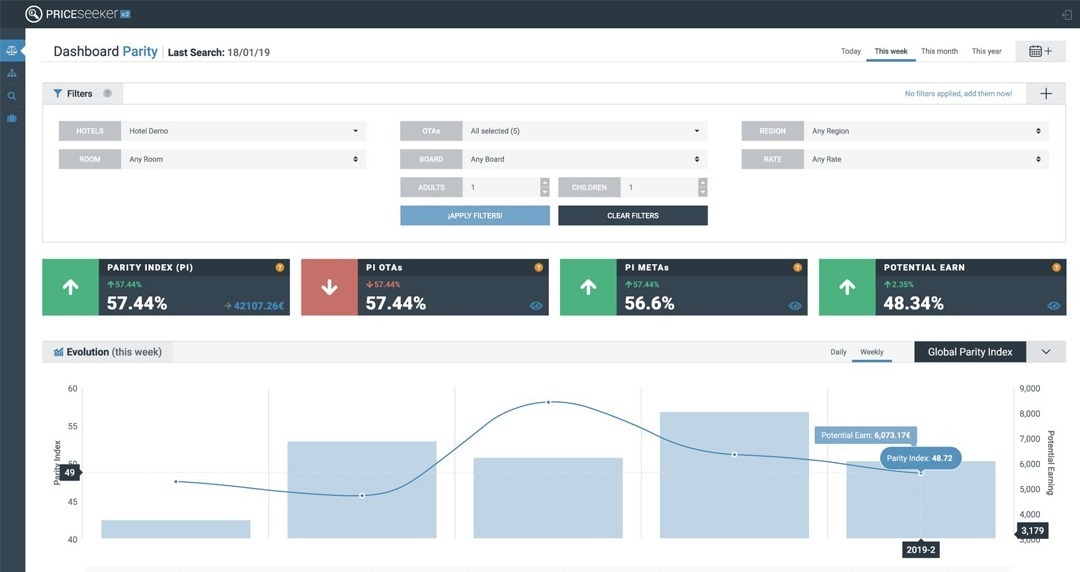Open the OTAs dropdown All selected (5)
The height and width of the screenshot is (572, 1080).
[x=585, y=131]
